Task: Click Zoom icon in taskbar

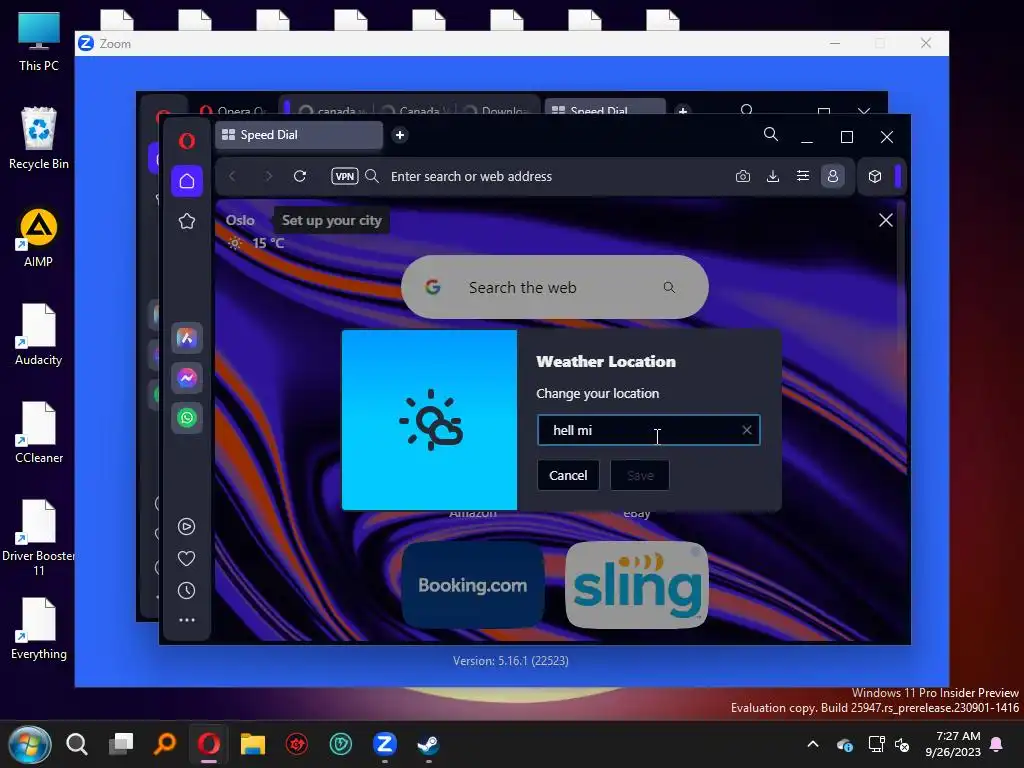Action: [385, 744]
